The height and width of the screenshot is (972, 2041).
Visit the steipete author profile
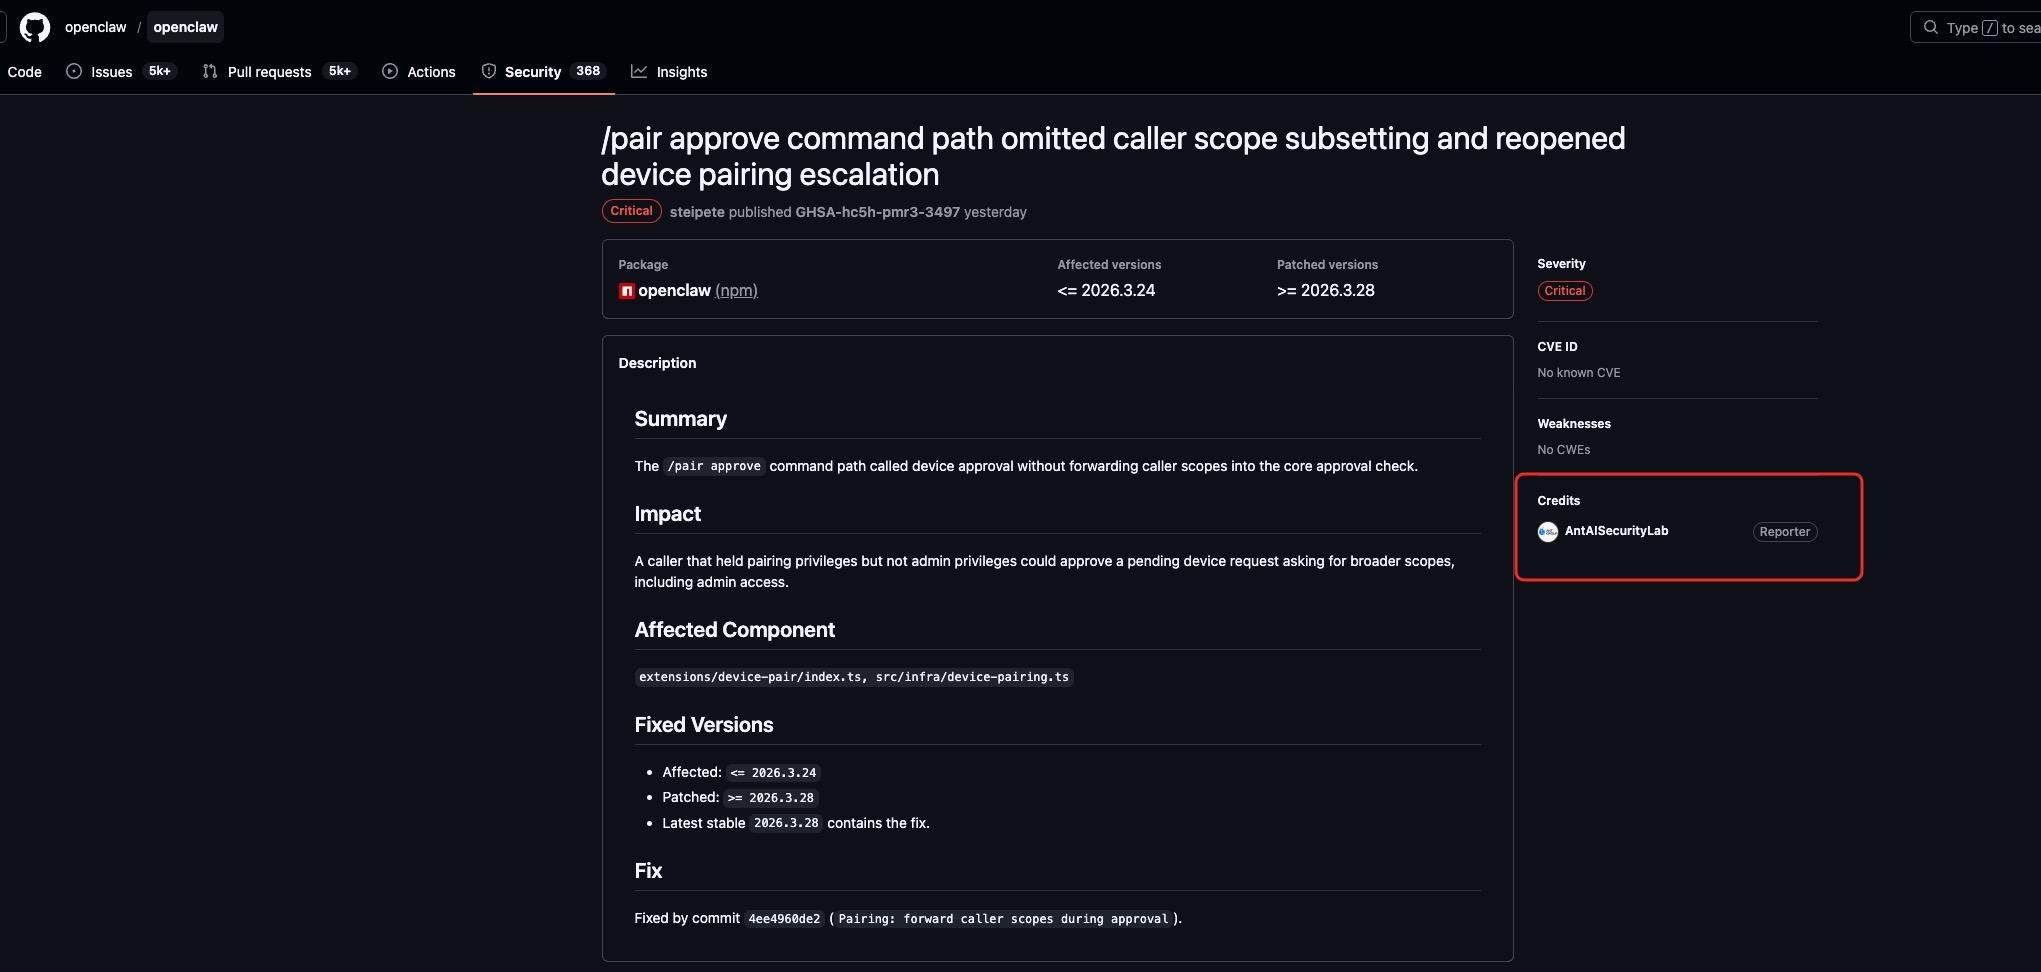pos(697,212)
